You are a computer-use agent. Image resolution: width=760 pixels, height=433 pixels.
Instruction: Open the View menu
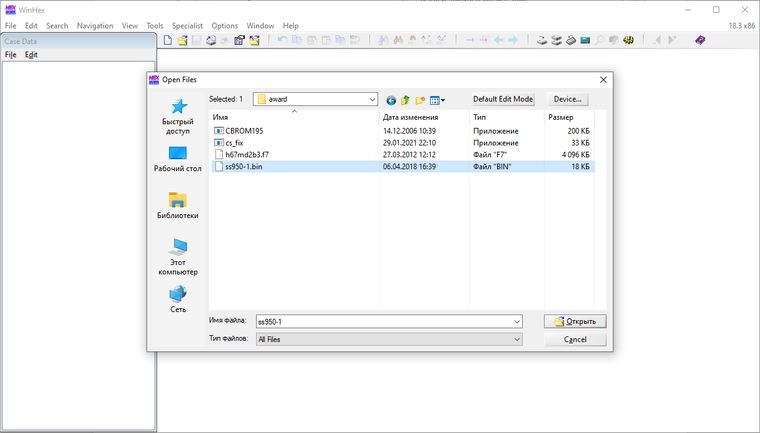130,26
